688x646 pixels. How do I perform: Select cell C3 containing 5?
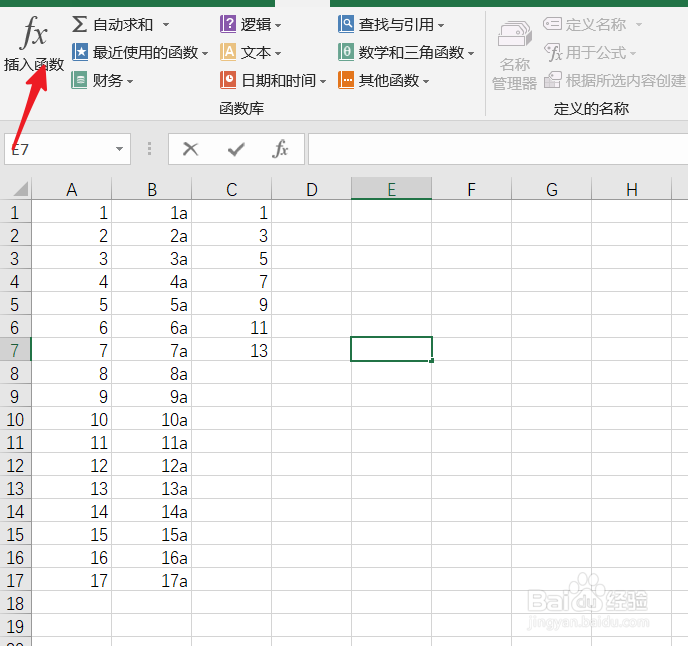pyautogui.click(x=232, y=258)
